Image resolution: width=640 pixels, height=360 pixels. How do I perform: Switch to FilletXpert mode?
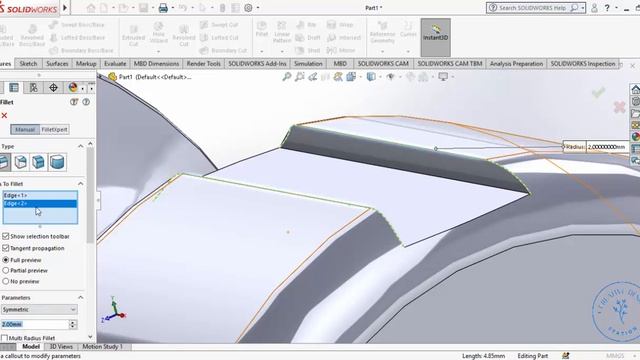(x=54, y=129)
